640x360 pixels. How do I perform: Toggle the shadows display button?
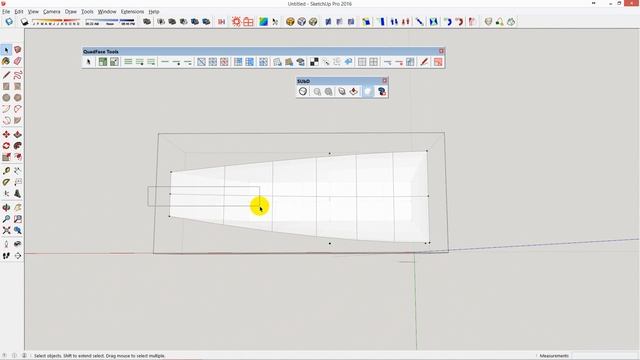tap(24, 22)
